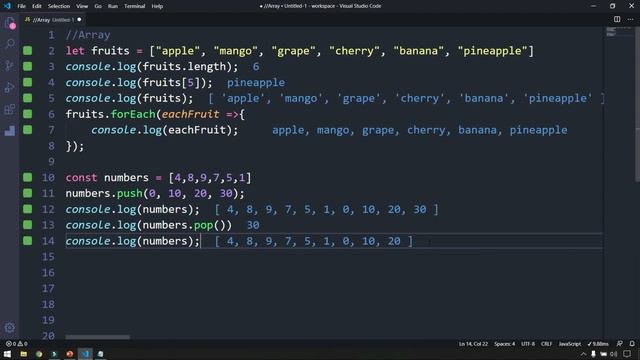Click the unsaved dot on the //Array tab
Image resolution: width=640 pixels, height=360 pixels.
pyautogui.click(x=79, y=20)
